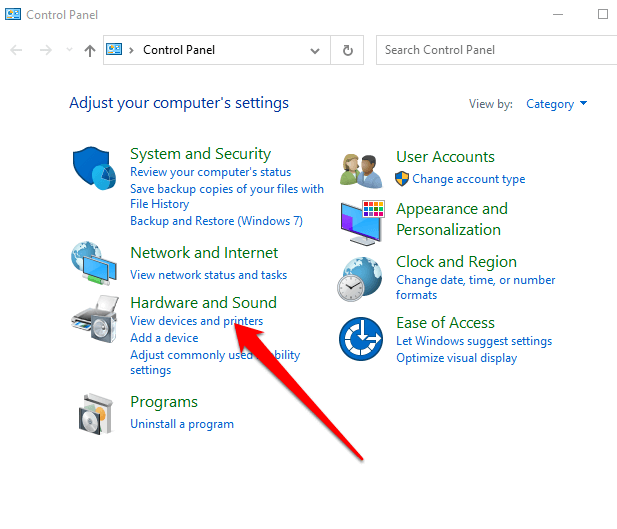Click the Appearance and Personalization monitor icon

tap(361, 221)
